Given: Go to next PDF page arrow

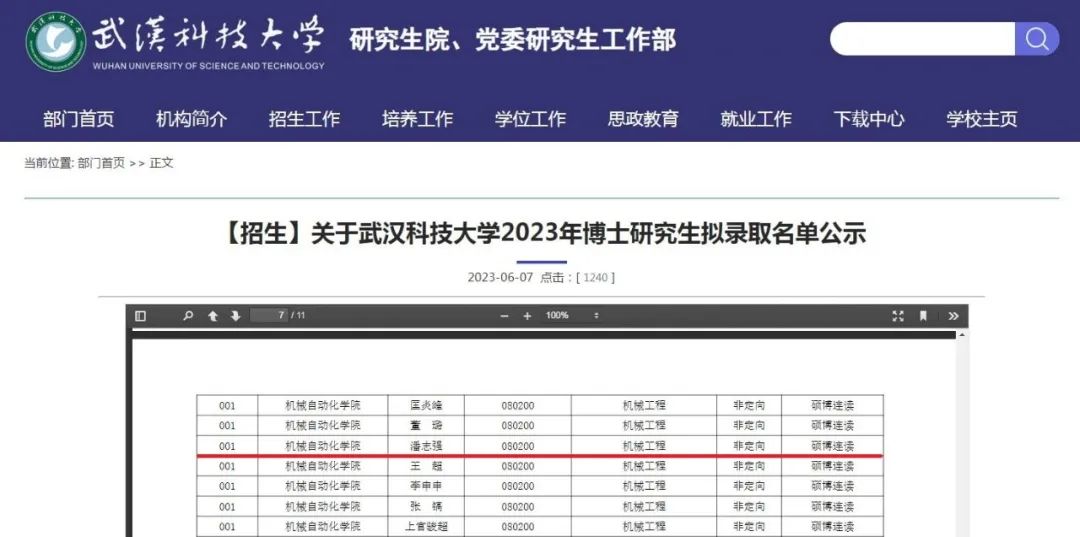Looking at the screenshot, I should pos(236,316).
